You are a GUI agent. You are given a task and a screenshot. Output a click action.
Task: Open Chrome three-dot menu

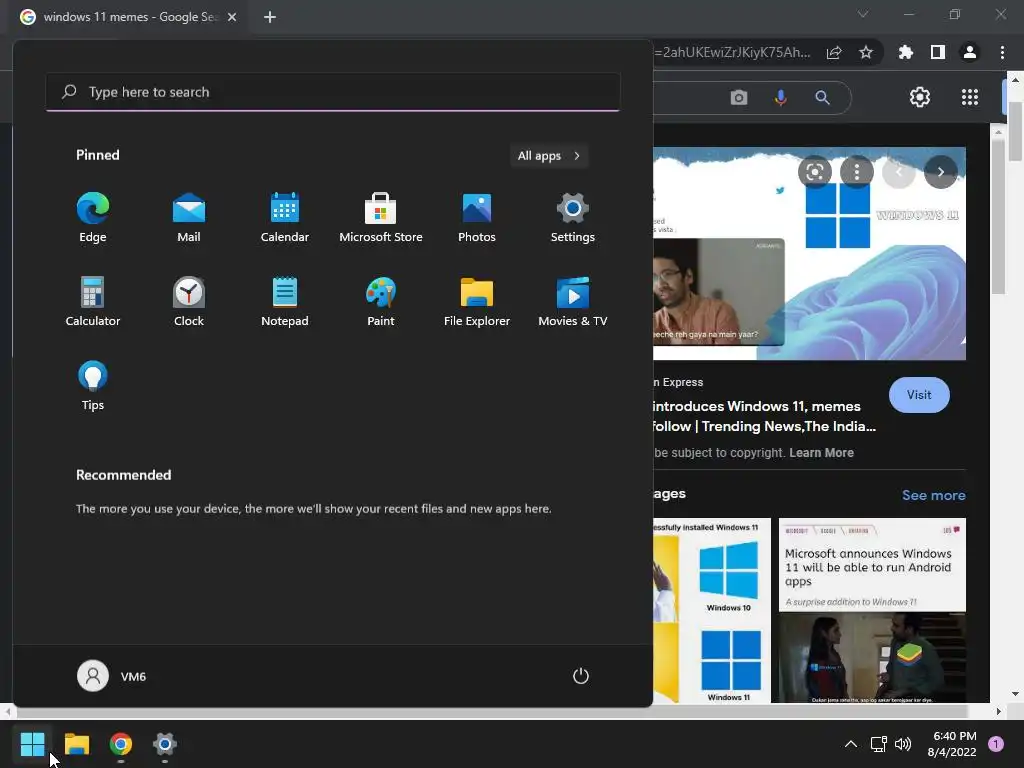click(x=1002, y=52)
